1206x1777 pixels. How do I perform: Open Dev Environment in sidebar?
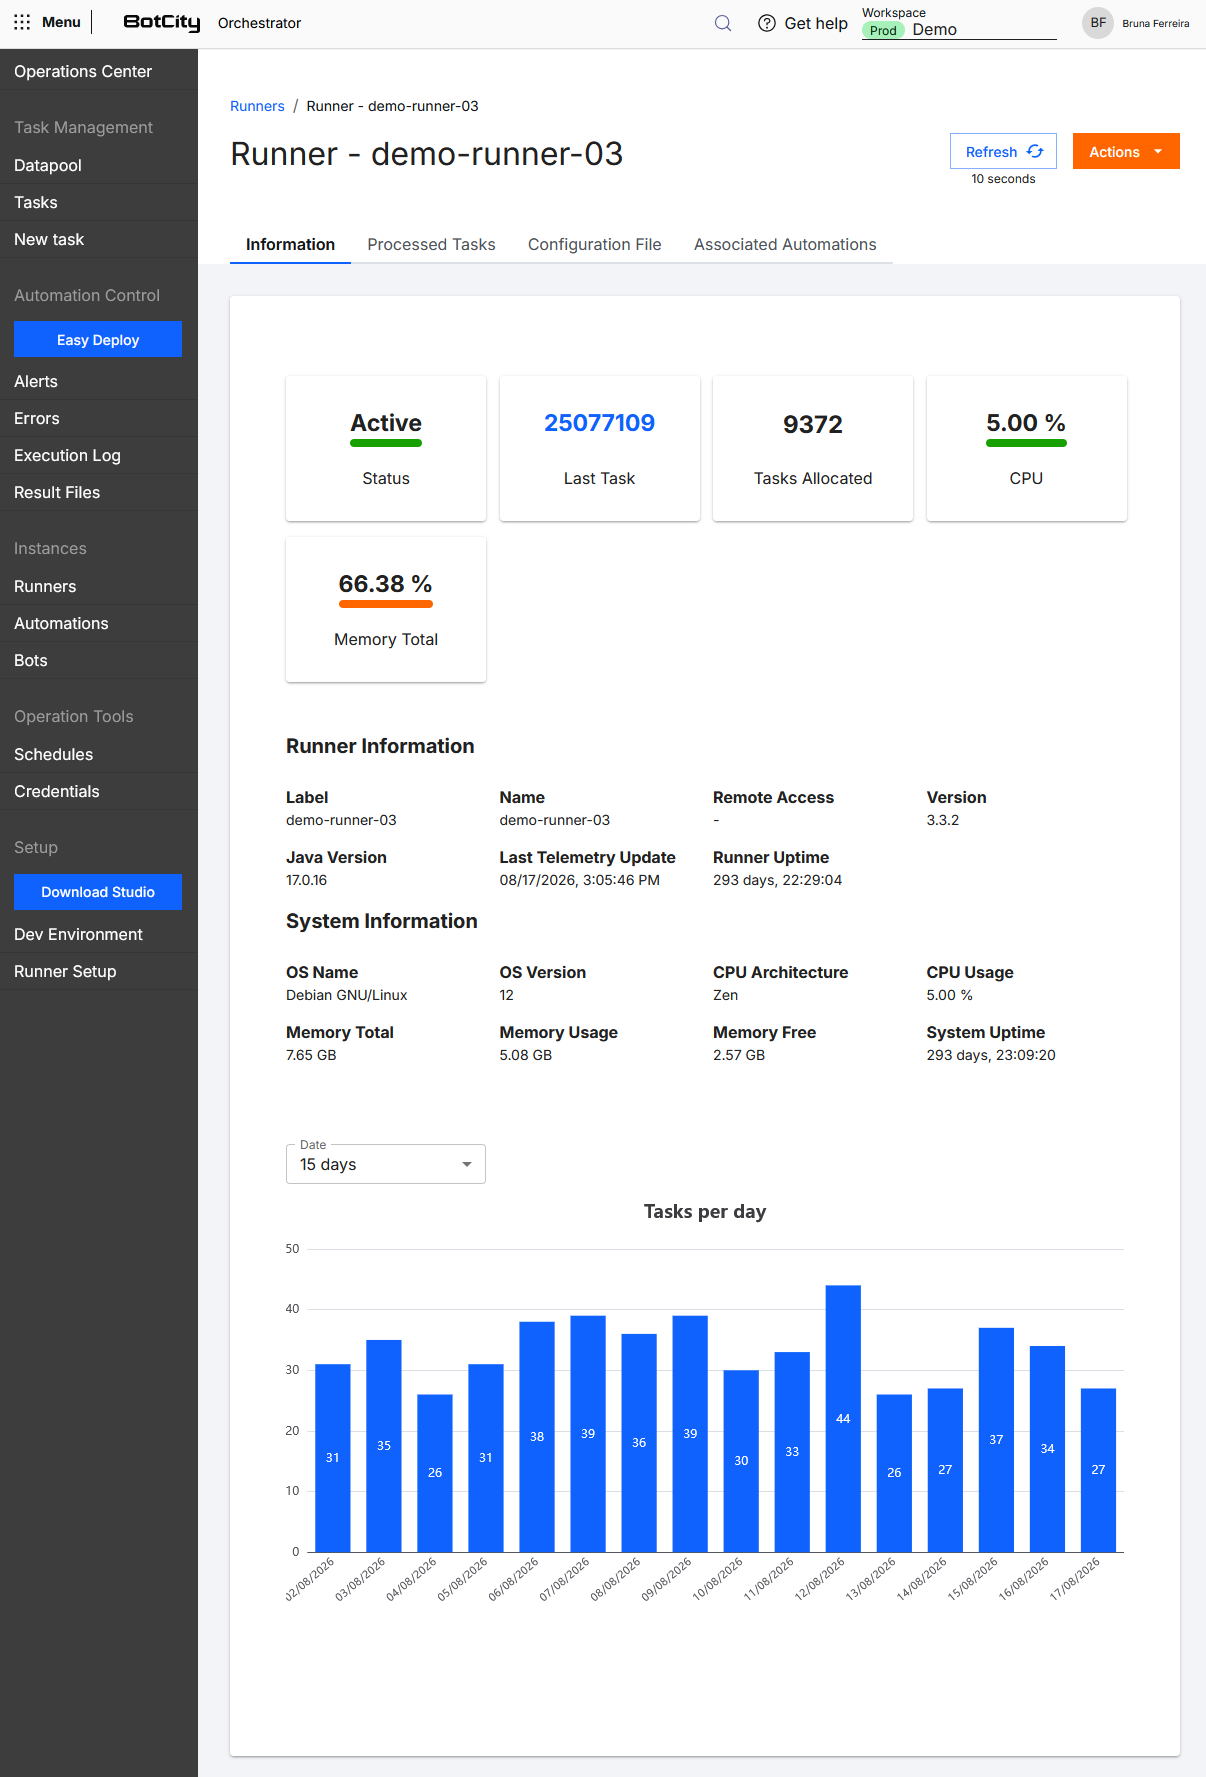pos(99,934)
